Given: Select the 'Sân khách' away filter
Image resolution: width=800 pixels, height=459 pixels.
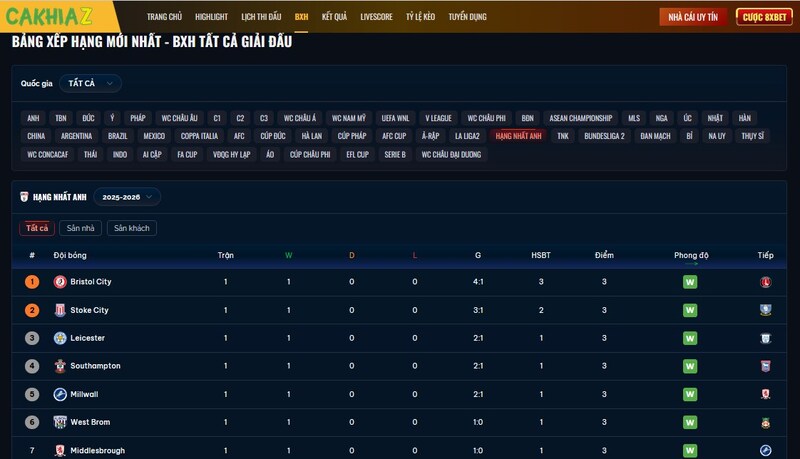Looking at the screenshot, I should pos(132,228).
